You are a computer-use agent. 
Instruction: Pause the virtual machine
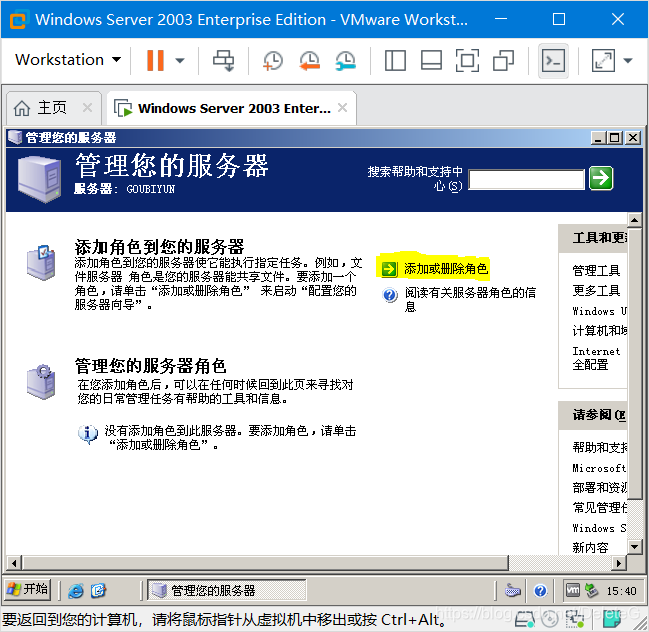[156, 60]
